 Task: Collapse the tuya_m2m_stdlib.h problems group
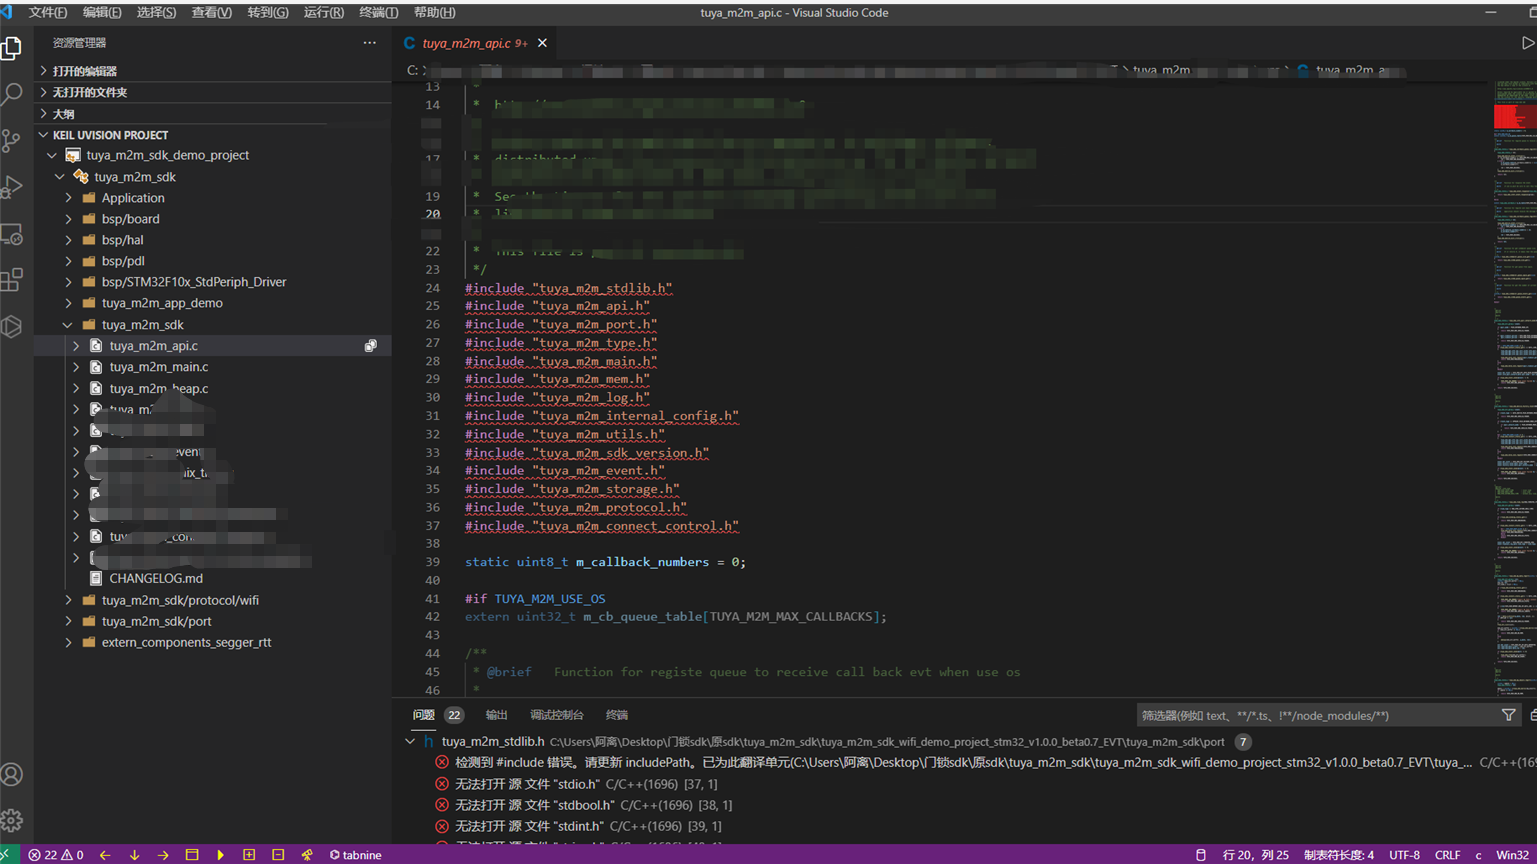[x=410, y=741]
